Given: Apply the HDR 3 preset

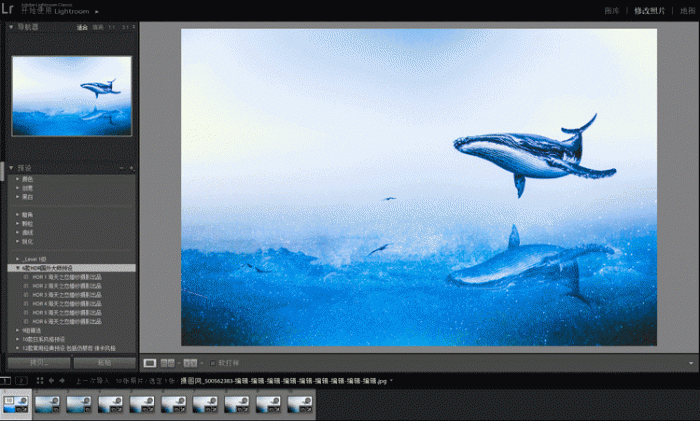Looking at the screenshot, I should pyautogui.click(x=67, y=295).
